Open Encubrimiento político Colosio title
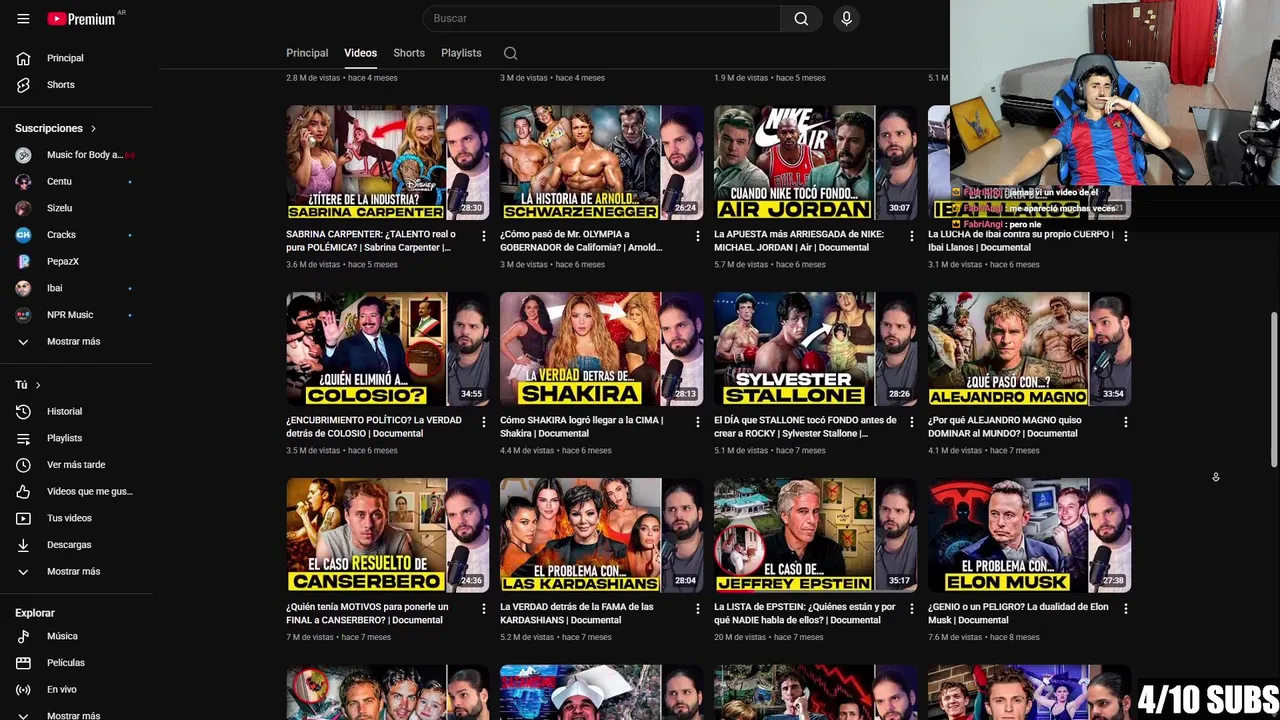 click(374, 427)
